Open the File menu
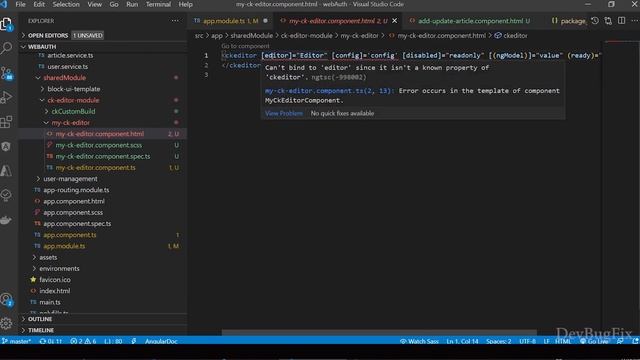This screenshot has height=360, width=640. (20, 4)
